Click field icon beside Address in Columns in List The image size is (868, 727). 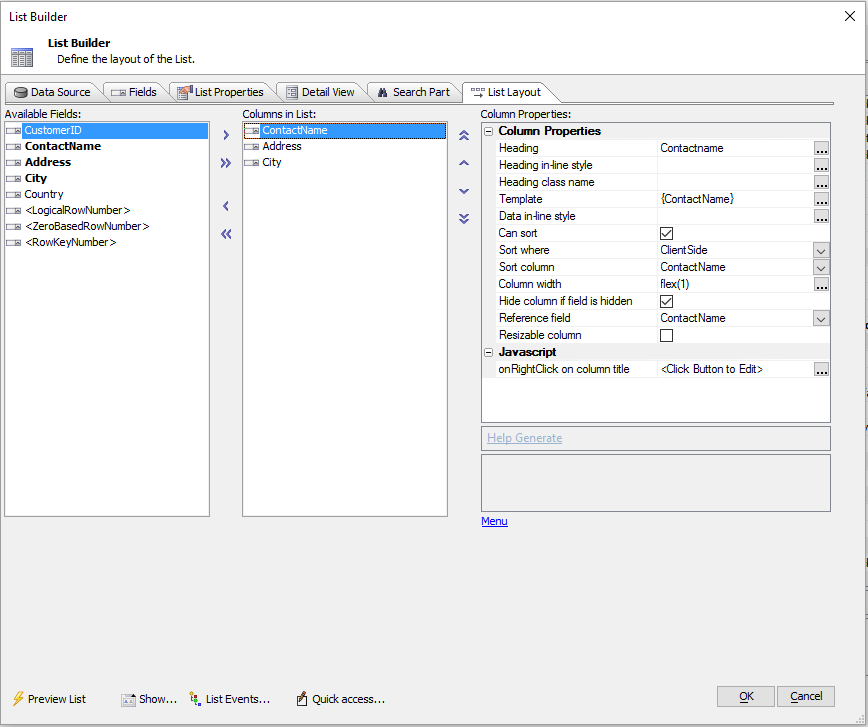[x=252, y=147]
